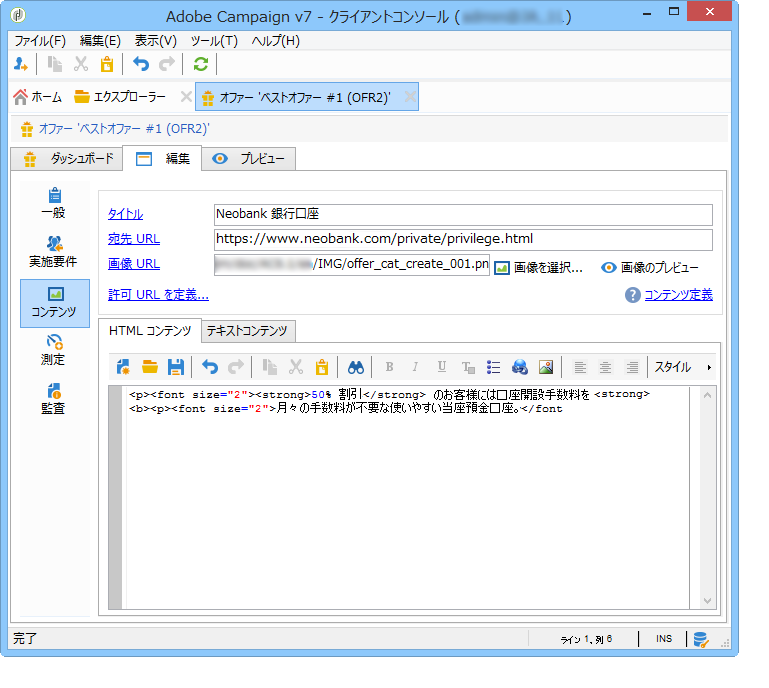Click the title field containing Neobank 銀行口座
This screenshot has height=688, width=769.
(463, 215)
